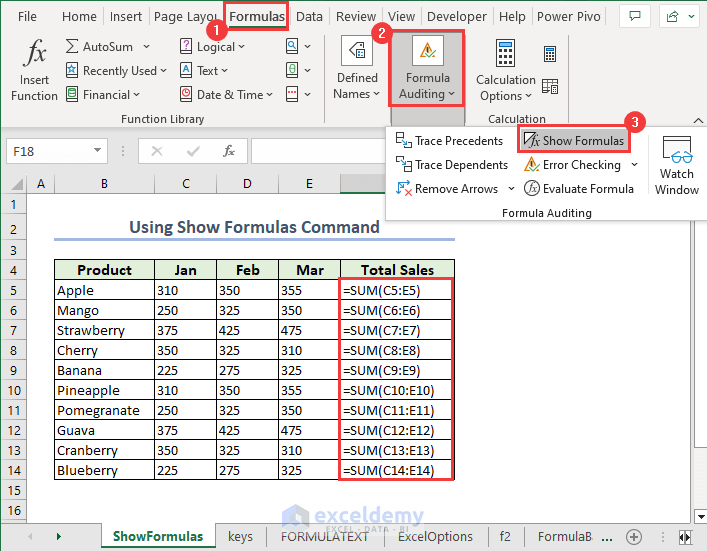The height and width of the screenshot is (551, 707).
Task: Select row 5 header
Action: click(x=14, y=290)
